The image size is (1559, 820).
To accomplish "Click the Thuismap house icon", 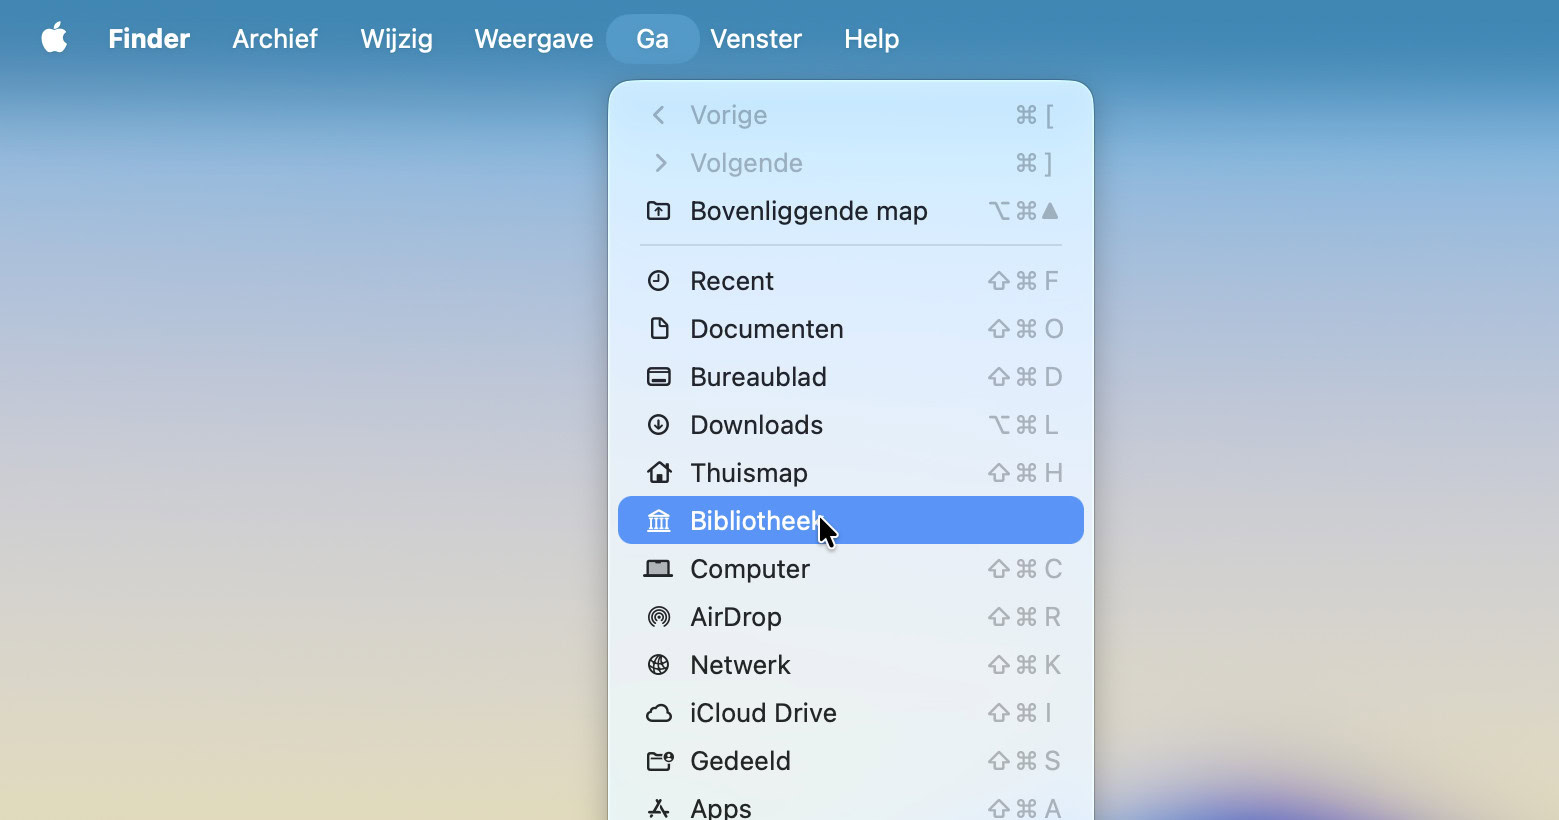I will [658, 473].
